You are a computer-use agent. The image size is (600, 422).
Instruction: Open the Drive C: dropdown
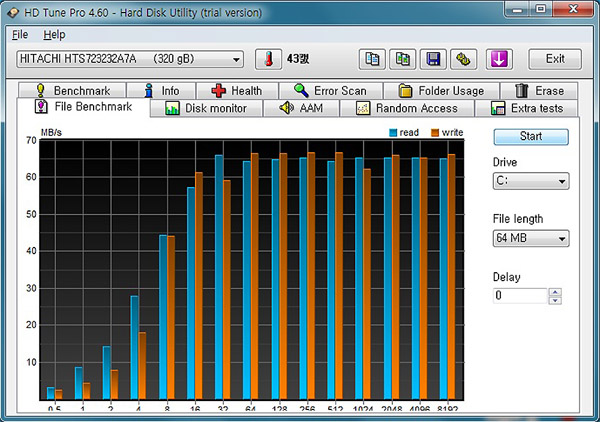[531, 181]
